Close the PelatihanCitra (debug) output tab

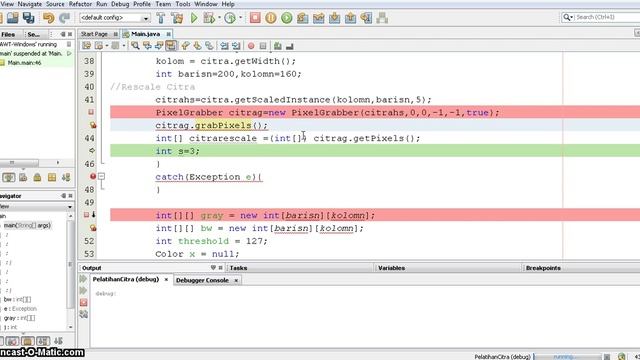point(166,280)
